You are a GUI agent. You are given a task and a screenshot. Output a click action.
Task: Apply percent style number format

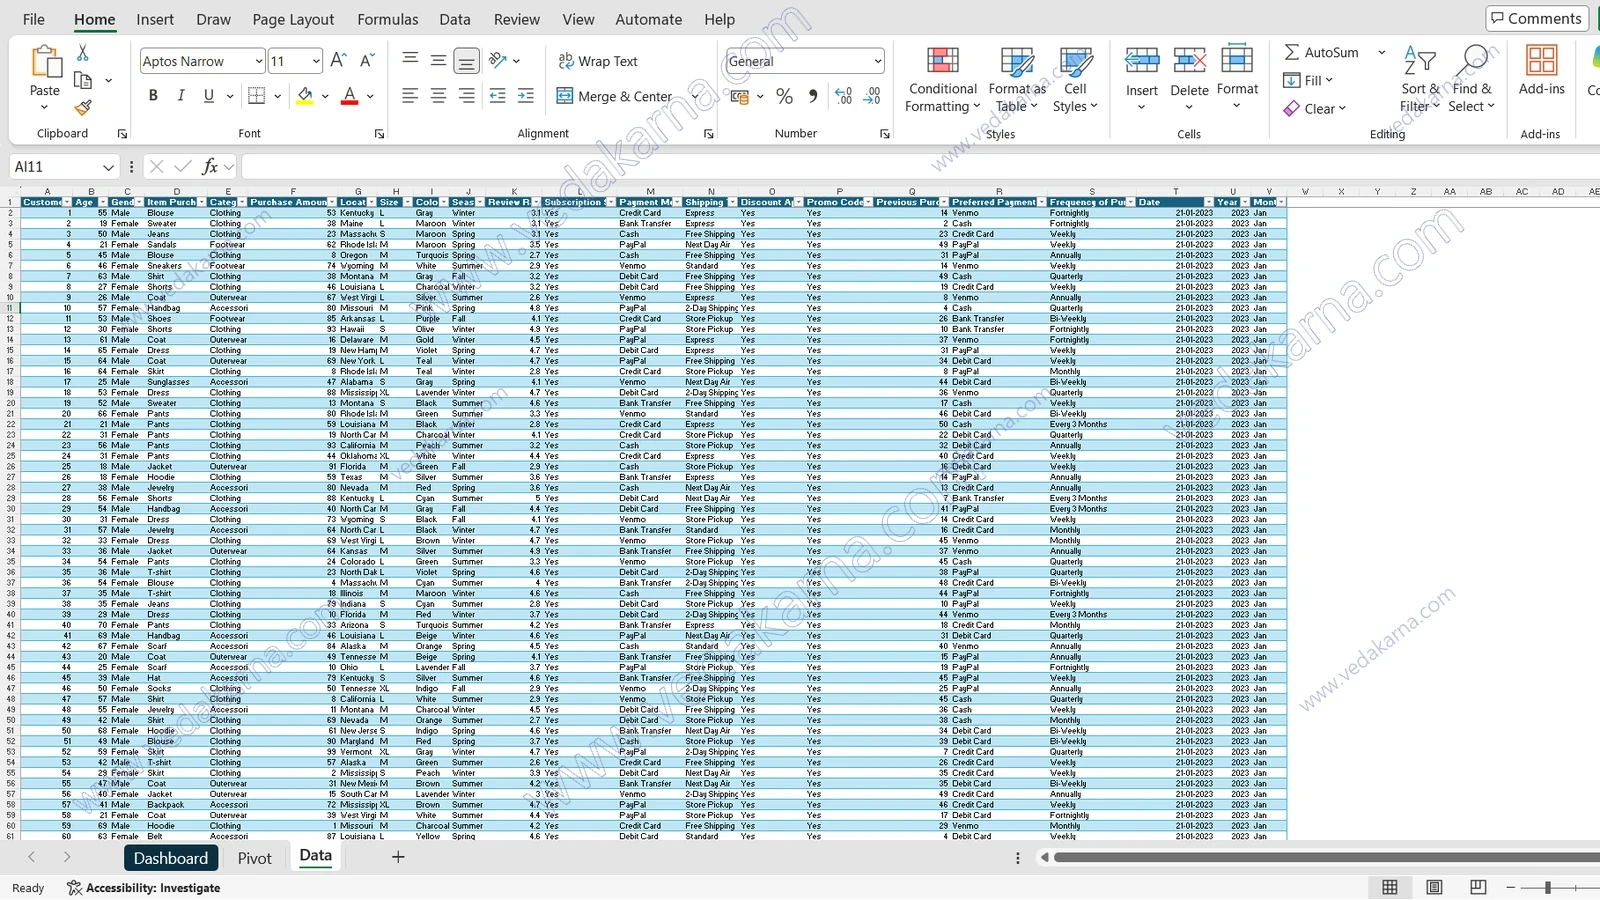(784, 96)
